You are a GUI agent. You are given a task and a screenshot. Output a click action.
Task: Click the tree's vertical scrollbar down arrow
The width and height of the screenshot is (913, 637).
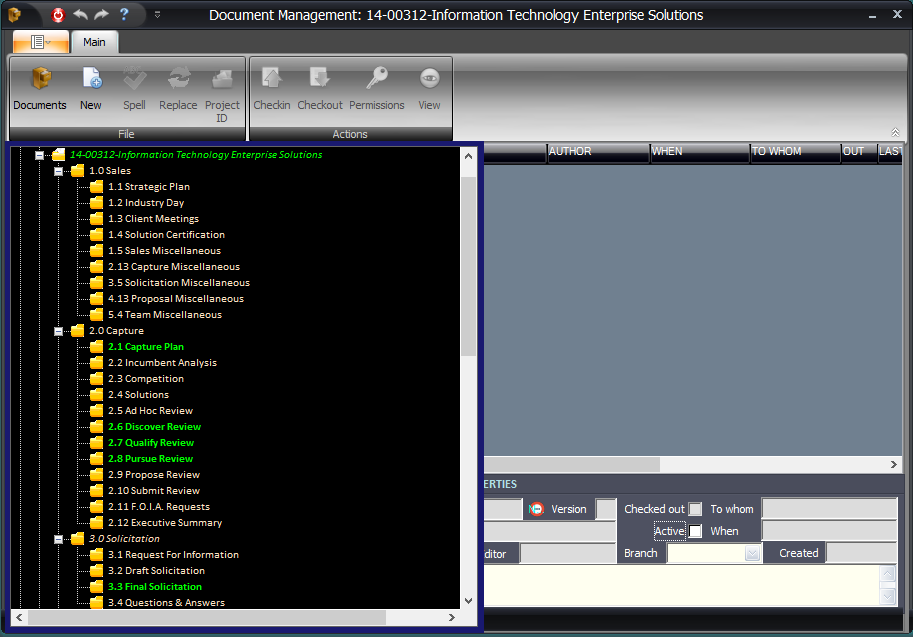pyautogui.click(x=469, y=601)
